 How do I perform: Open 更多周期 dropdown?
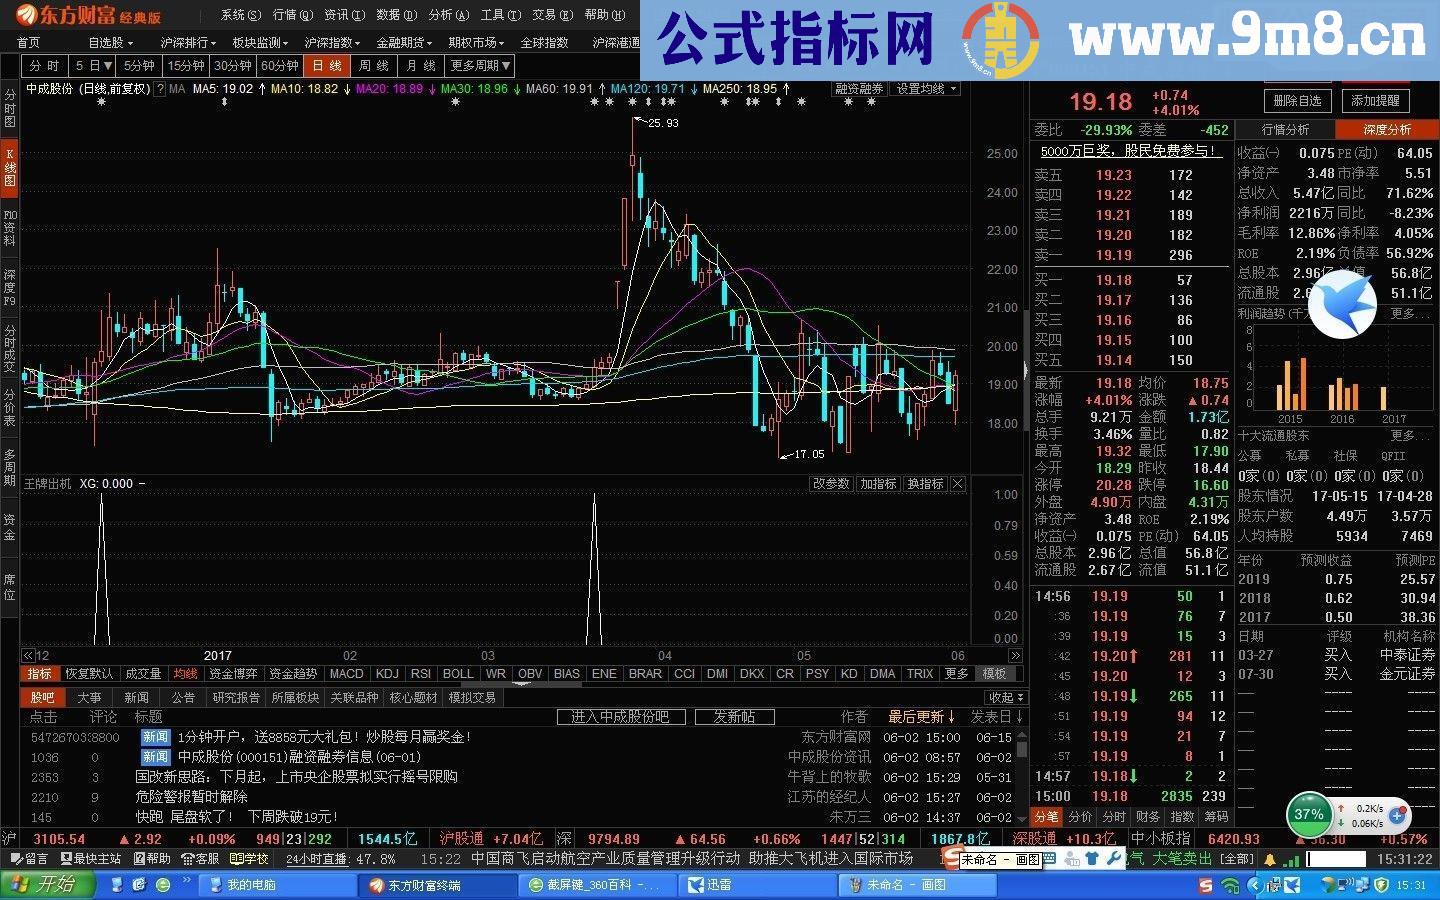tap(480, 65)
